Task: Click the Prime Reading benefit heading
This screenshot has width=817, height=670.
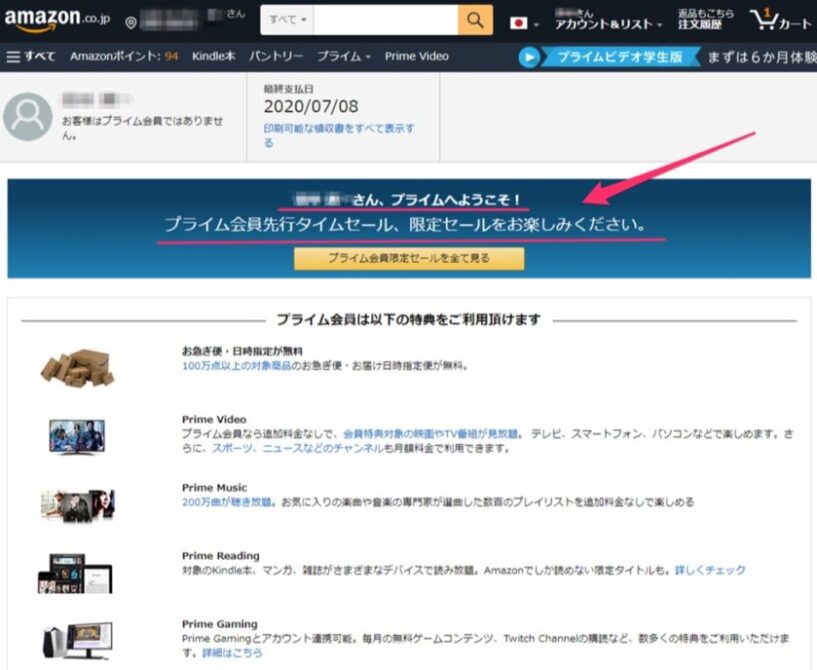Action: click(x=220, y=556)
